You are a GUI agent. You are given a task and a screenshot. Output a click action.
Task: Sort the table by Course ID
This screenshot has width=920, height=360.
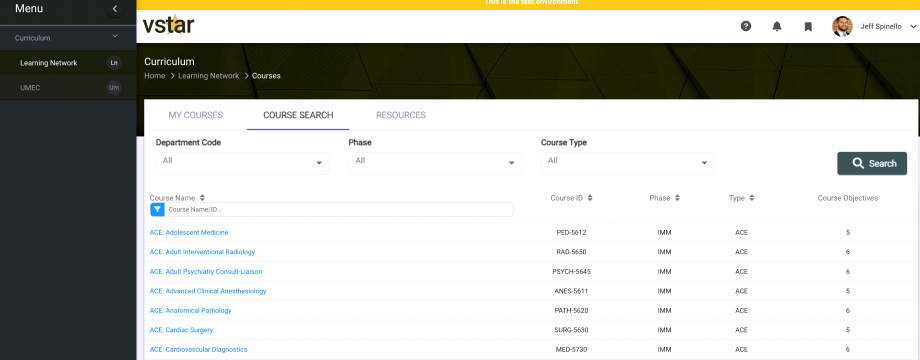click(x=590, y=198)
